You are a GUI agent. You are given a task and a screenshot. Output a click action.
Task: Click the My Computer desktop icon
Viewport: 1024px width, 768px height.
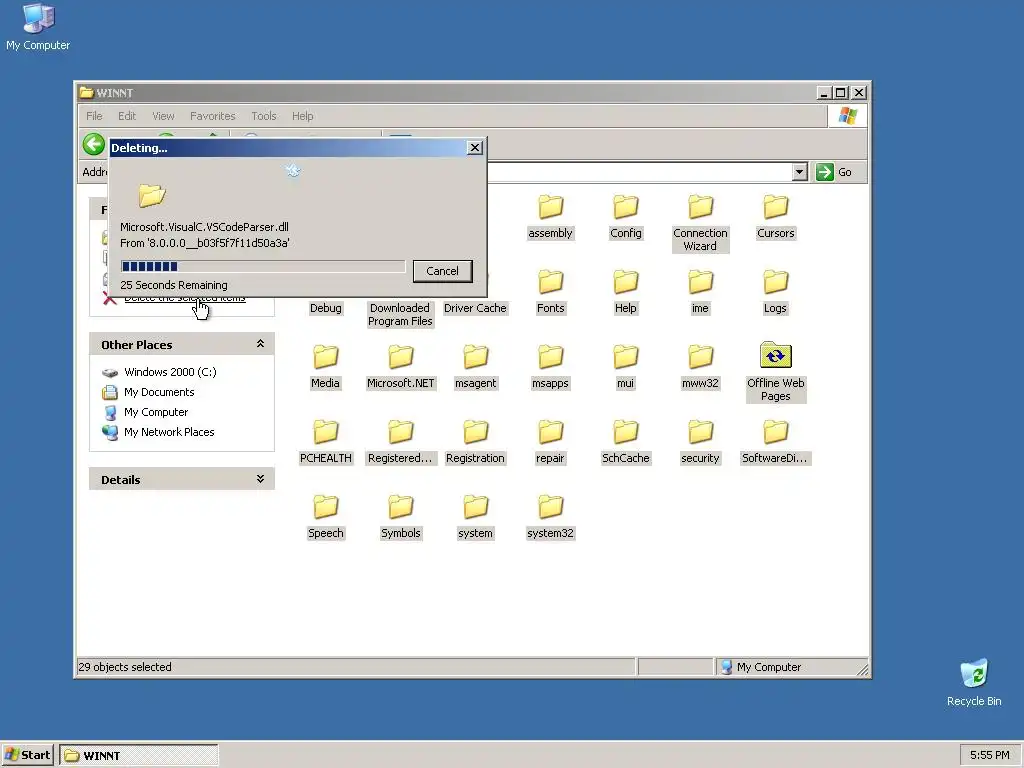pos(38,27)
